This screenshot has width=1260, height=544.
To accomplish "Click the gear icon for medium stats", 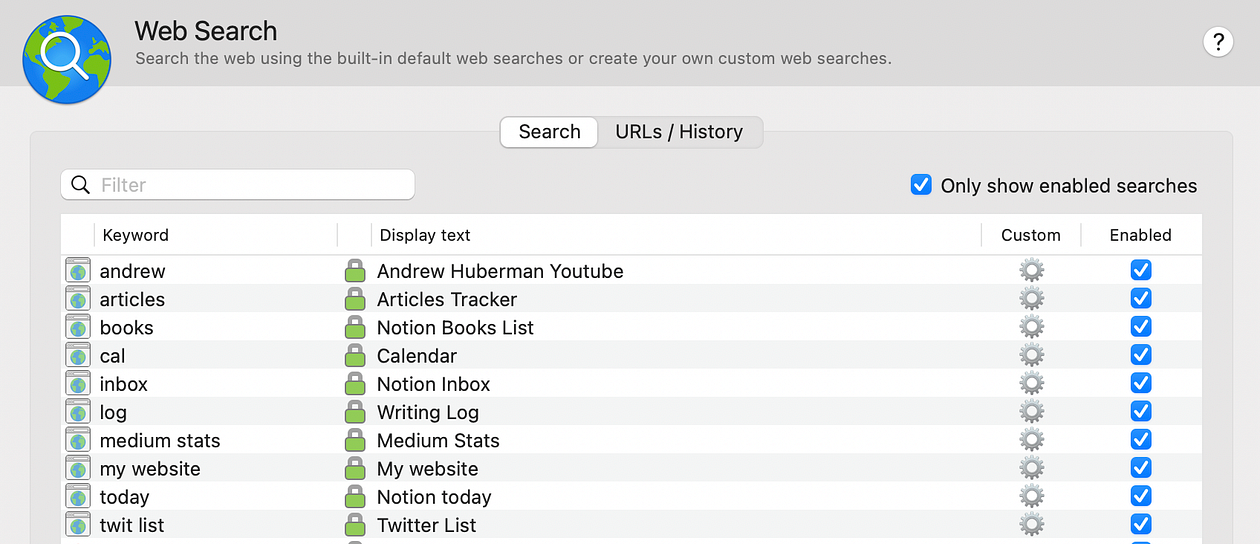I will click(x=1031, y=440).
